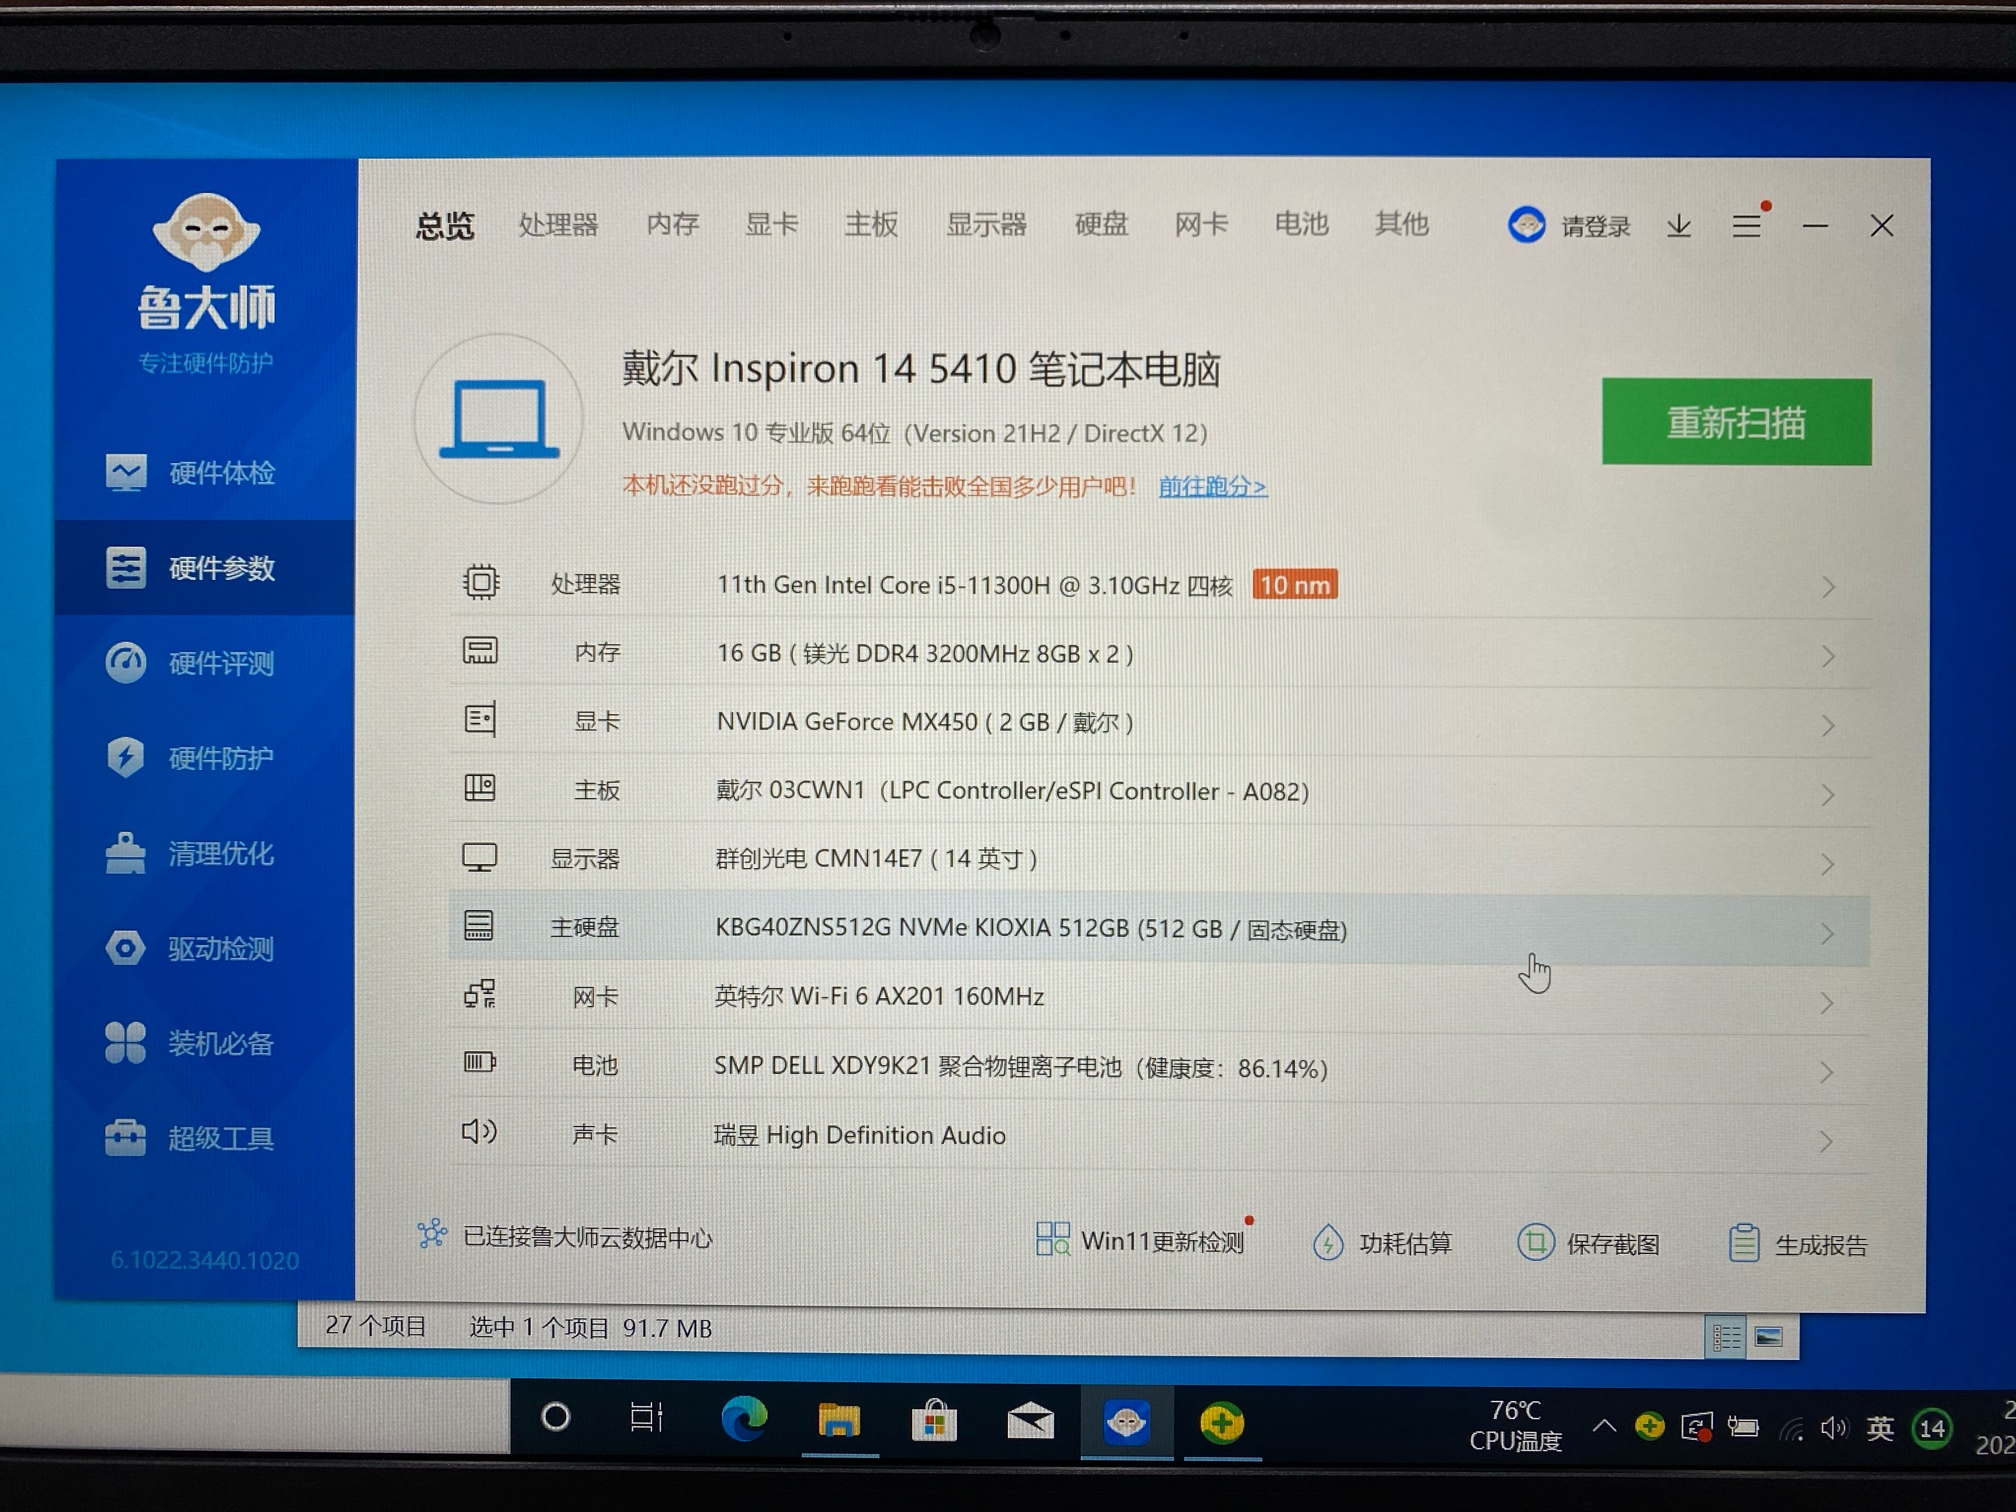Open 硬件体检 in the sidebar
Image resolution: width=2016 pixels, height=1512 pixels.
coord(220,473)
